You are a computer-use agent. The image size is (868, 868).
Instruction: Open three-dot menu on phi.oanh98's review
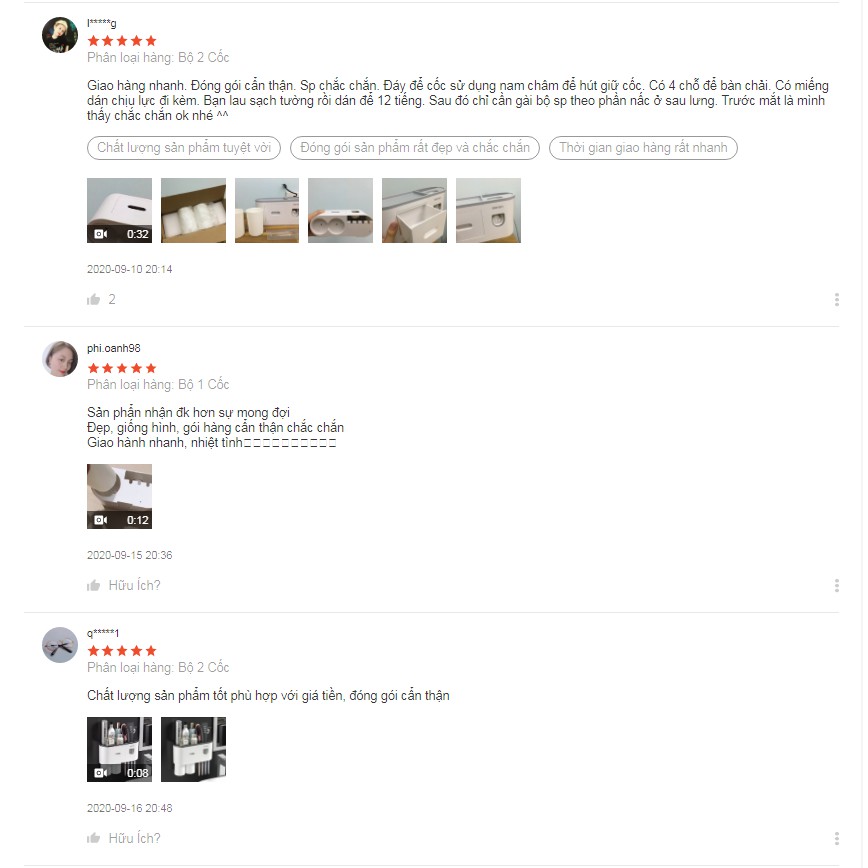coord(836,586)
